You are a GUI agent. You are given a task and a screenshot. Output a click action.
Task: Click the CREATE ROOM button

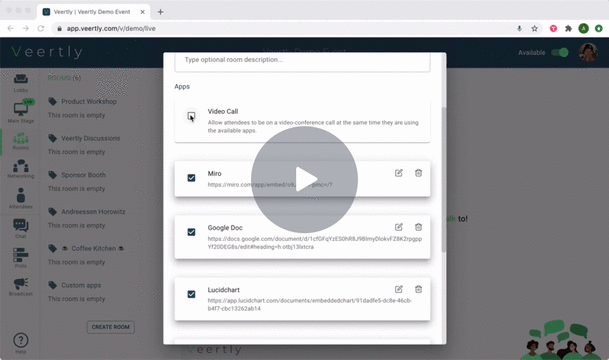coord(111,327)
